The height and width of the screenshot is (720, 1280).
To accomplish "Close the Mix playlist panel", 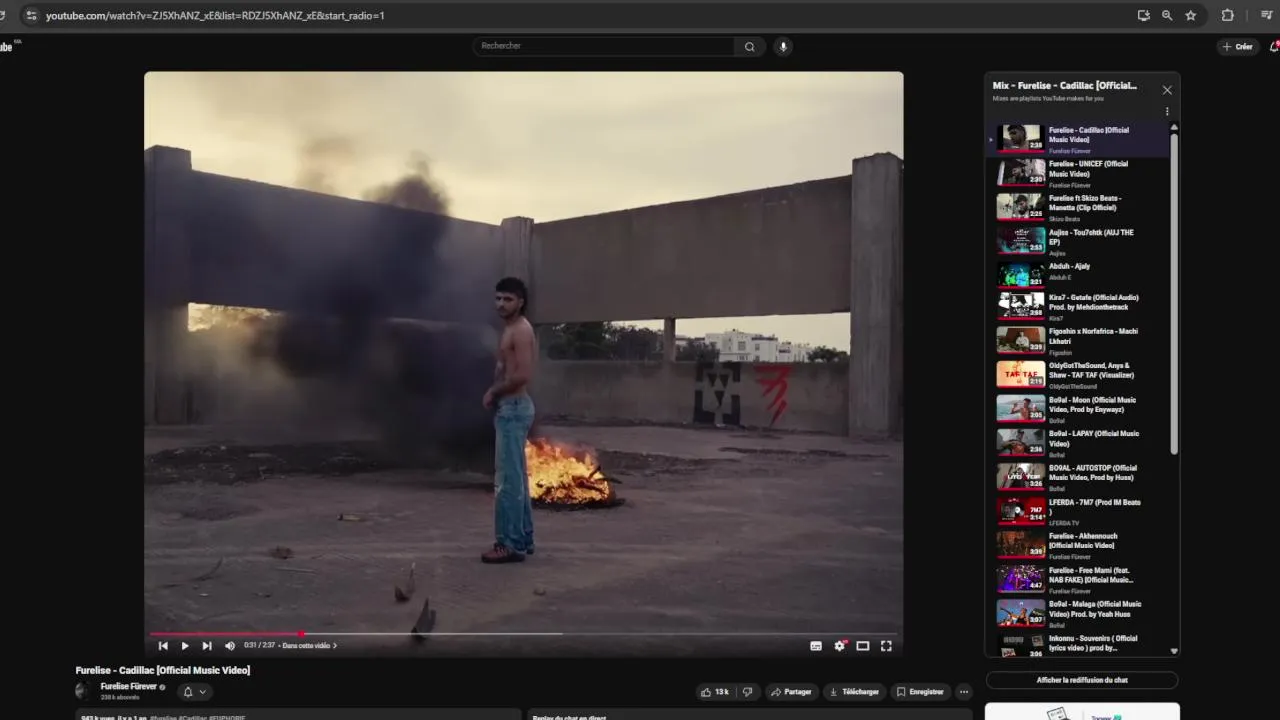I will click(1167, 90).
